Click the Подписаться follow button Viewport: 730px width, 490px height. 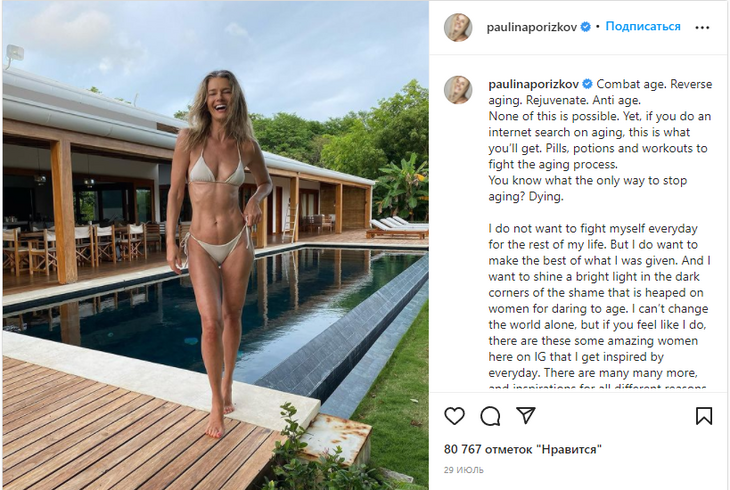pos(643,27)
